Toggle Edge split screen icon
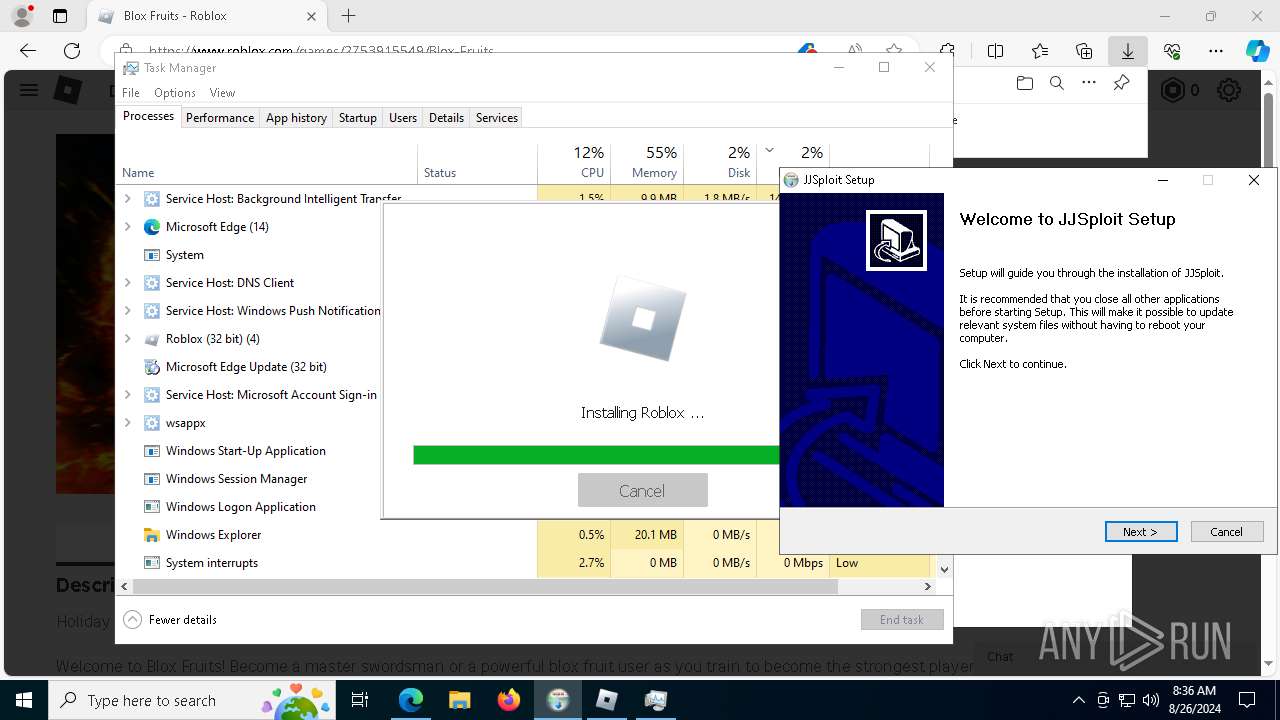1280x720 pixels. tap(995, 51)
